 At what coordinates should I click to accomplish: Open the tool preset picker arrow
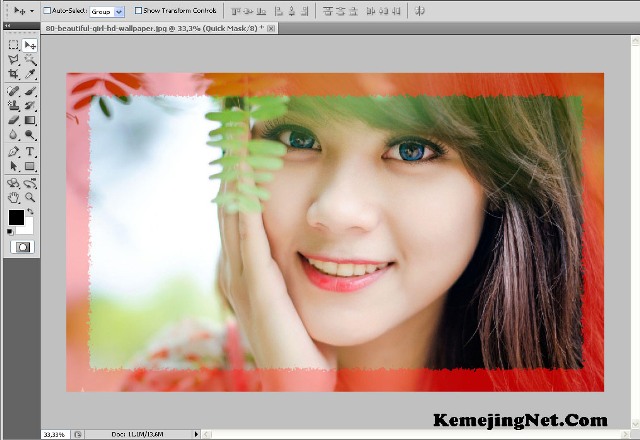click(32, 11)
